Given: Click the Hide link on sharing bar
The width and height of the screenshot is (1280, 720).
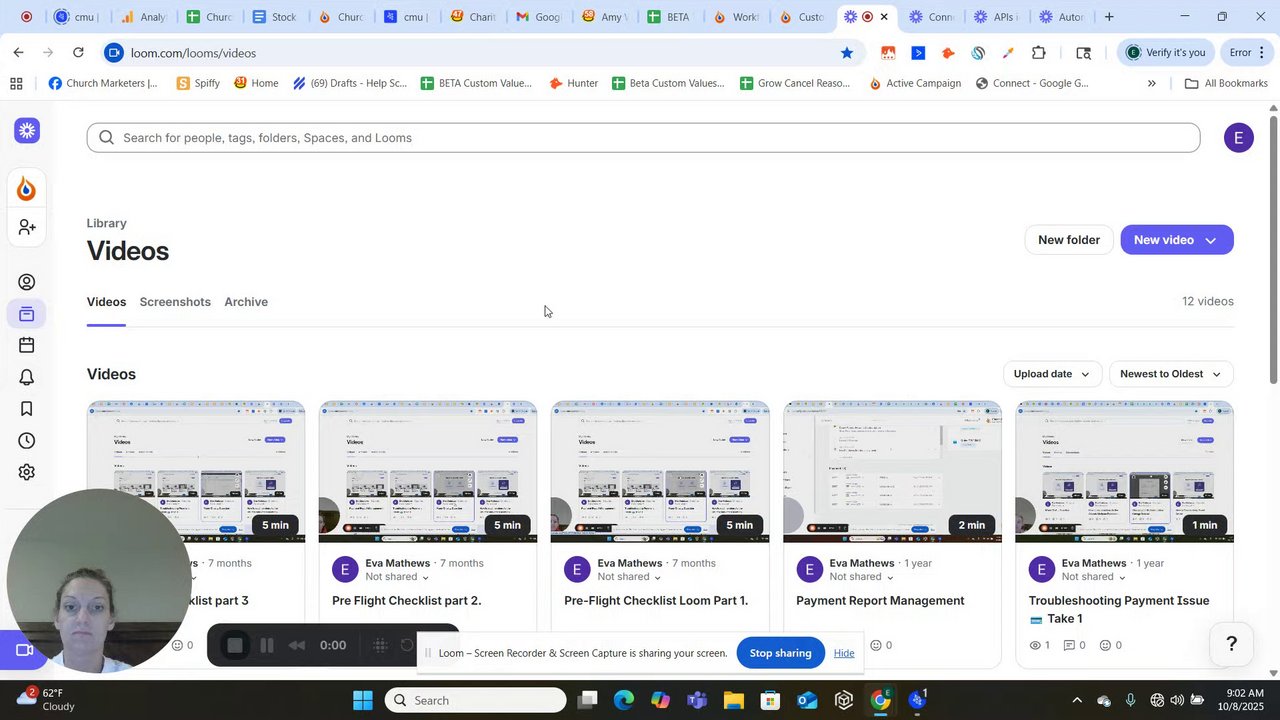Looking at the screenshot, I should click(x=844, y=653).
